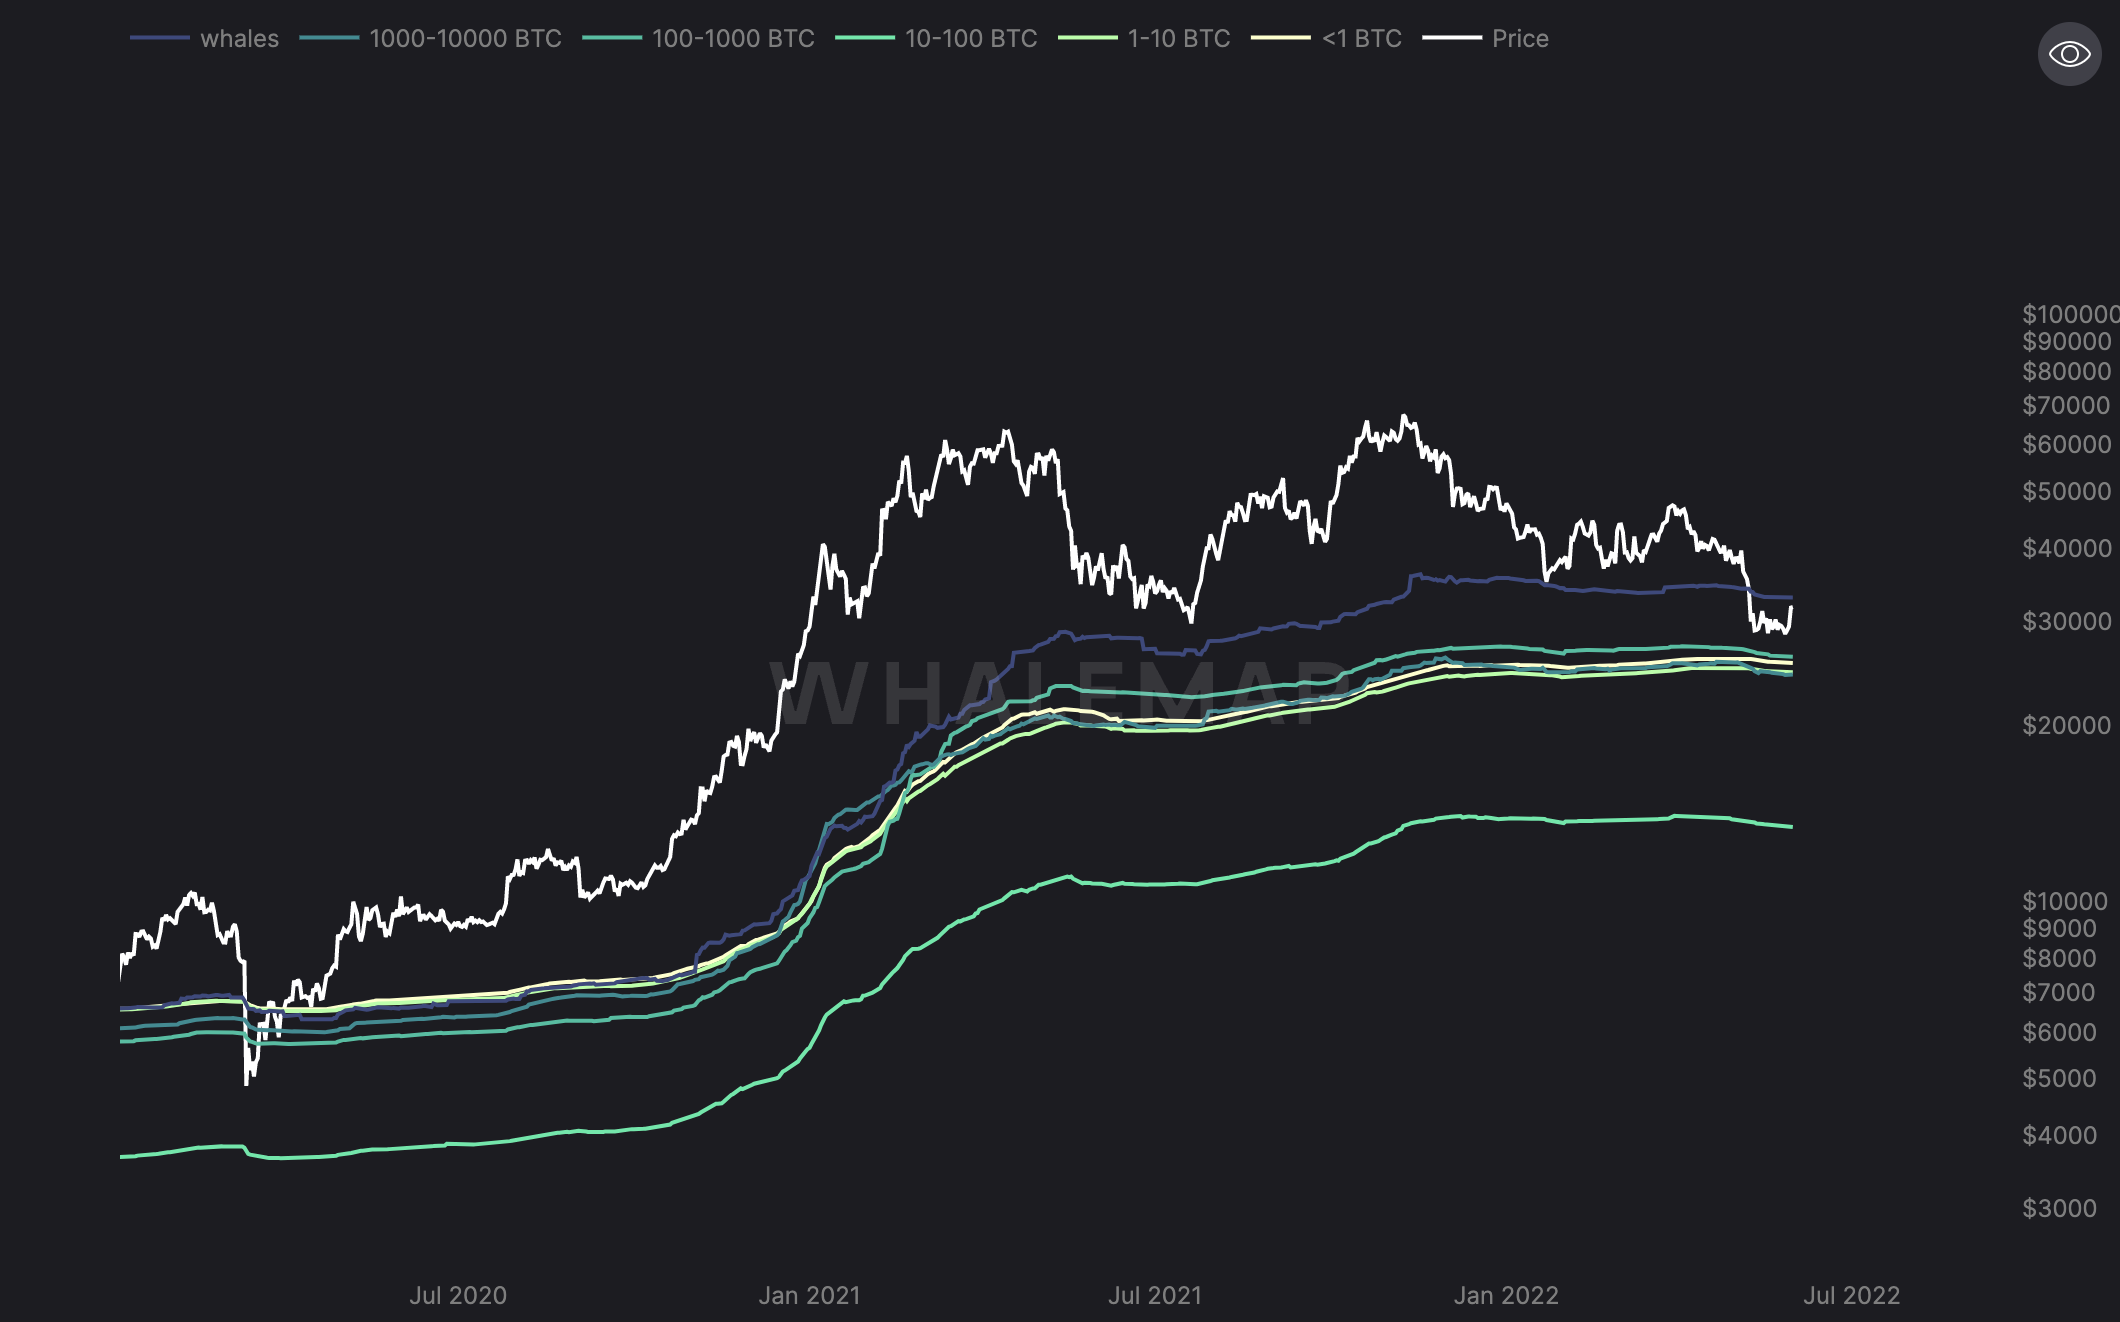
Task: Hide the <1 BTC series legend
Action: pyautogui.click(x=1361, y=39)
